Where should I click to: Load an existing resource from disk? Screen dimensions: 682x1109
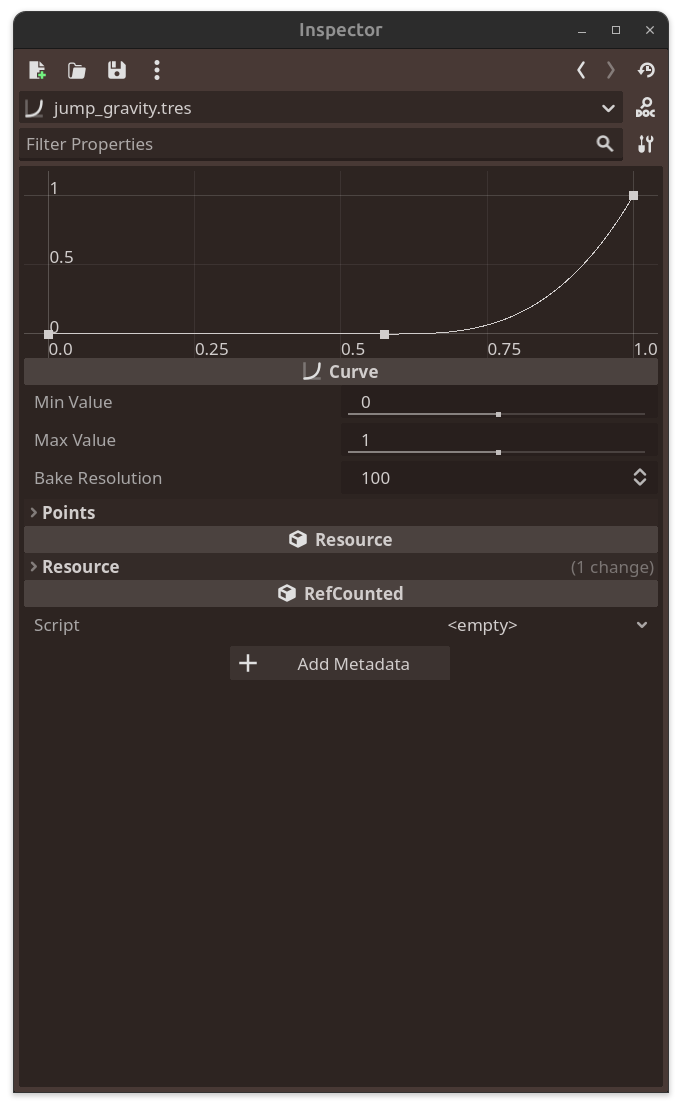76,70
